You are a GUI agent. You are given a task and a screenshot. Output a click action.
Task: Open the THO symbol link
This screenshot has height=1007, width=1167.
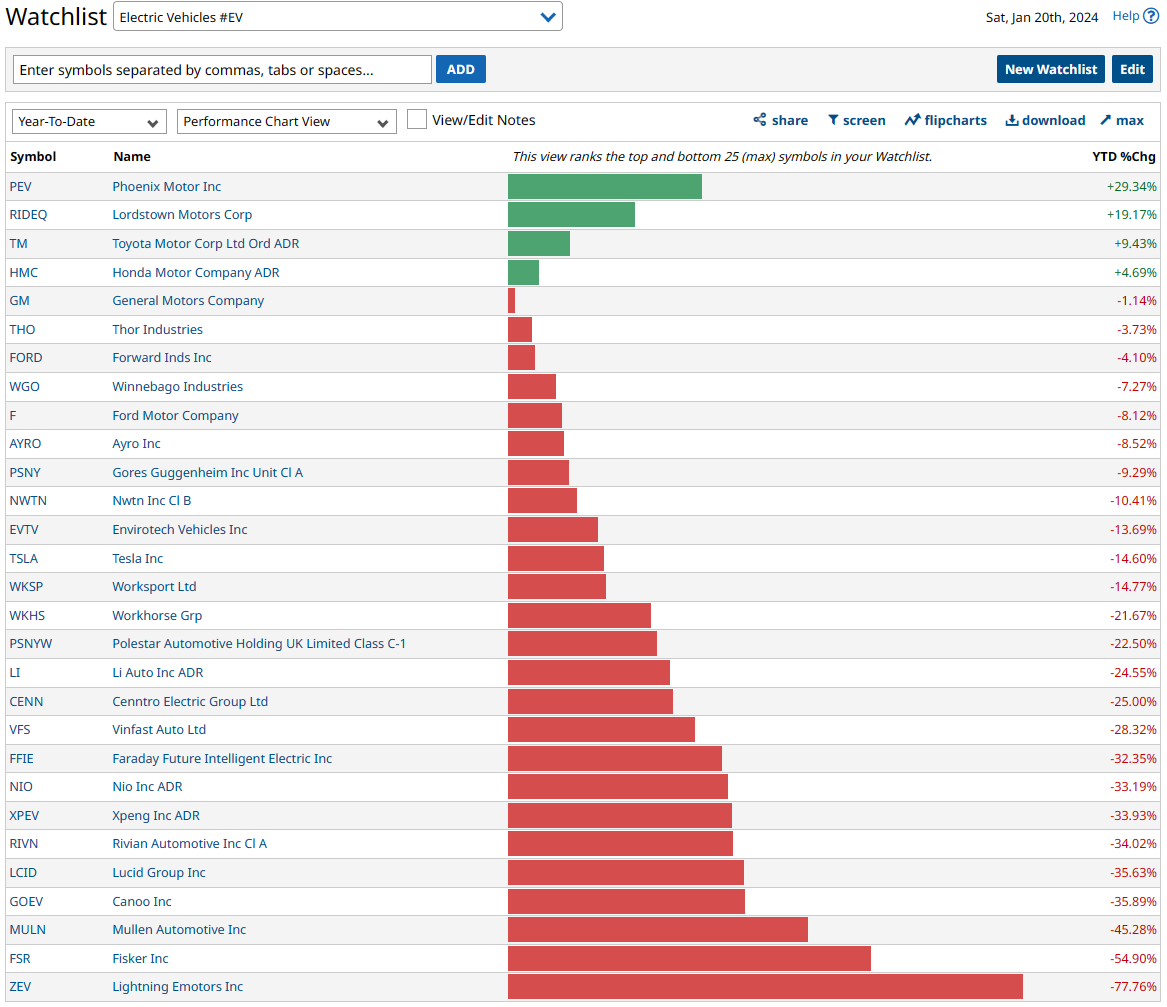click(22, 329)
